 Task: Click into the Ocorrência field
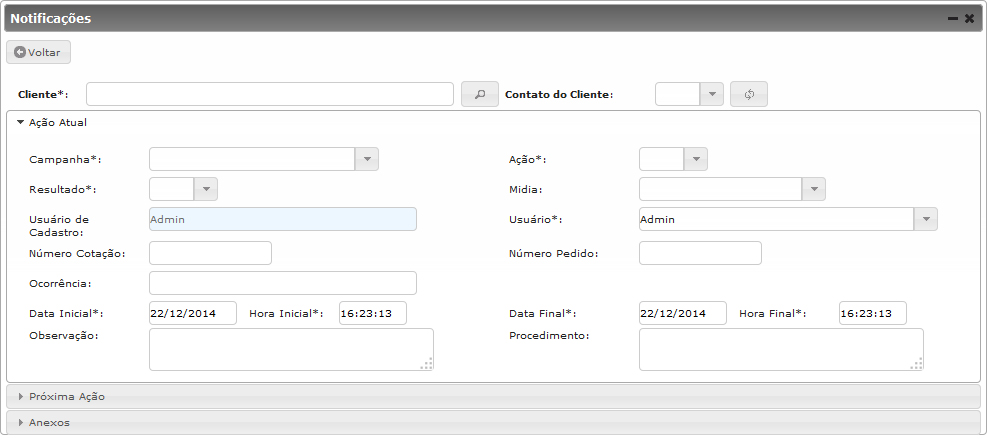click(x=283, y=283)
